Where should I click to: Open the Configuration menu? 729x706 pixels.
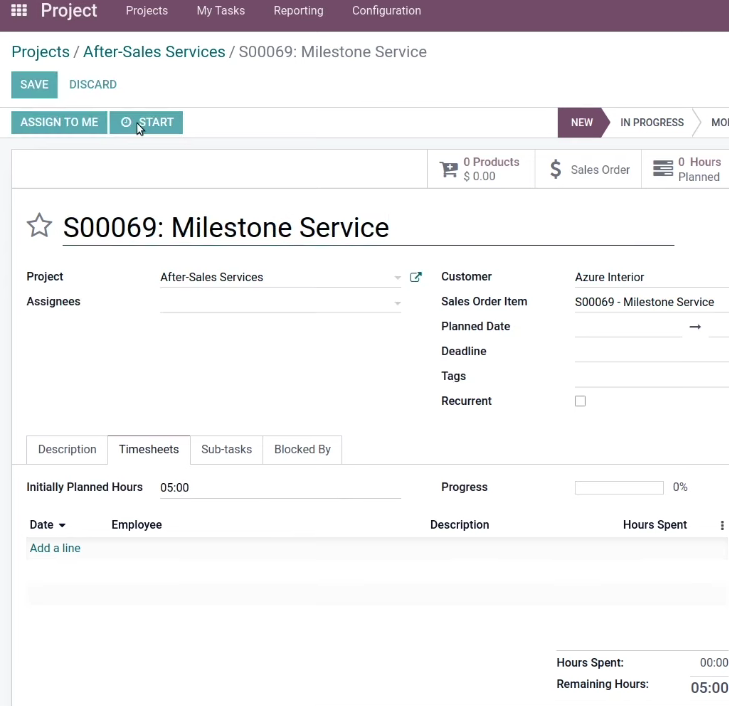[387, 11]
